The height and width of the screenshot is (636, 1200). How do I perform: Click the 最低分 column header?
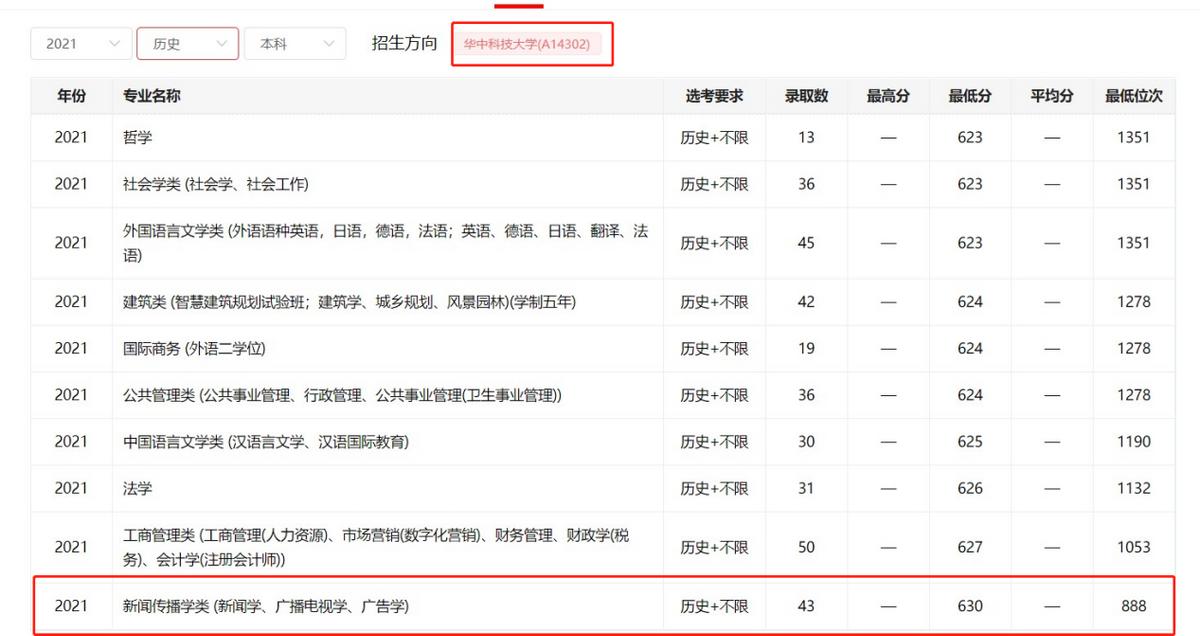968,95
